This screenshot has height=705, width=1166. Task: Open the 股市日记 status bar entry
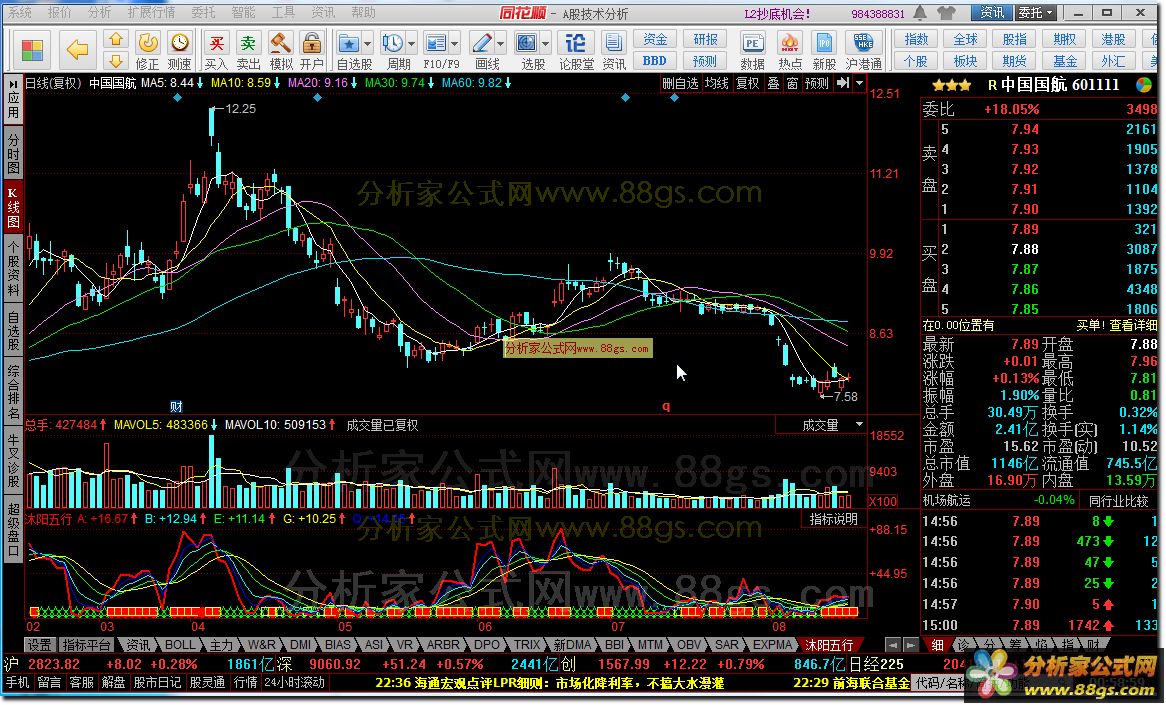[x=157, y=682]
